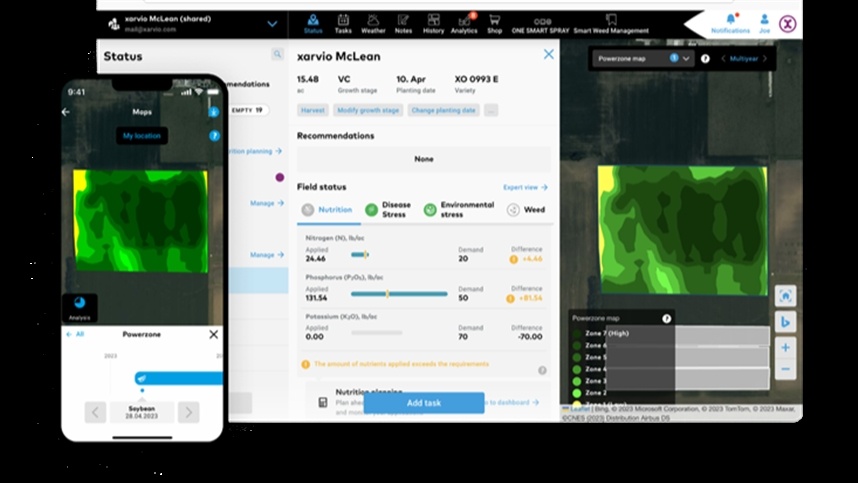Click the home extent map button
This screenshot has height=483, width=858.
click(x=785, y=296)
